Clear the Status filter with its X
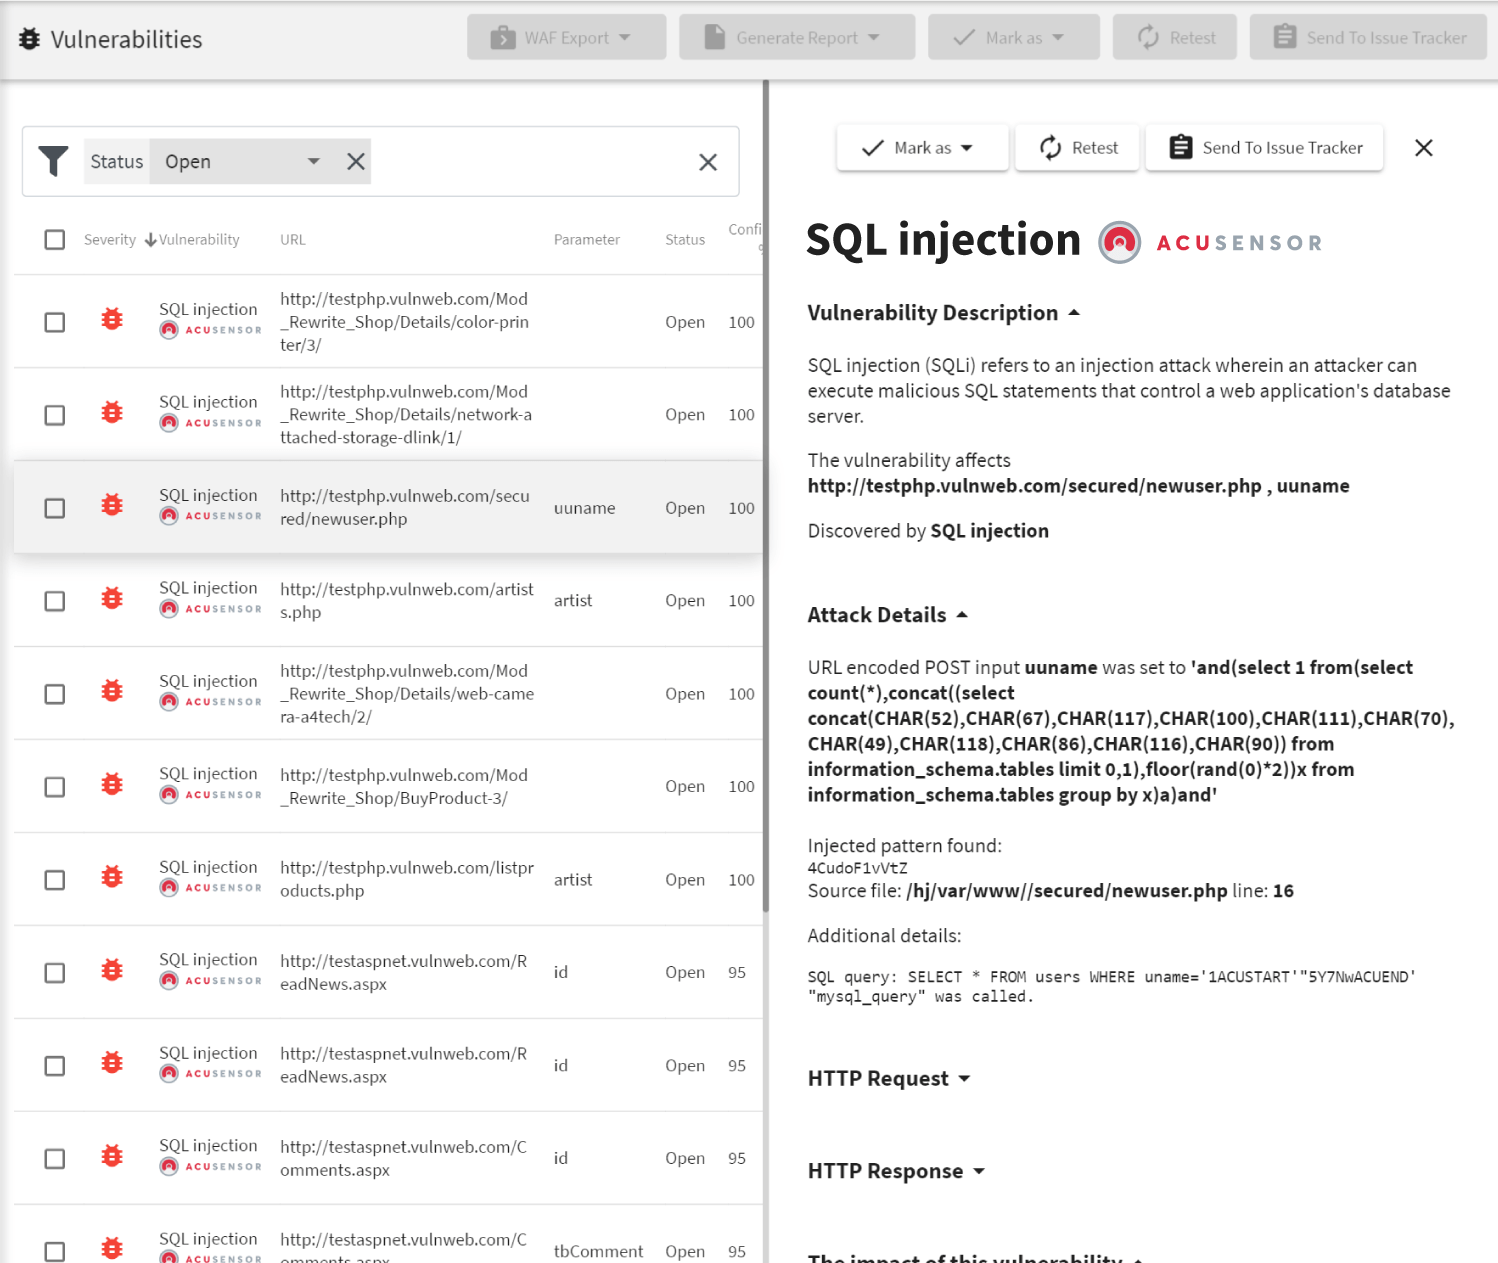 (355, 161)
